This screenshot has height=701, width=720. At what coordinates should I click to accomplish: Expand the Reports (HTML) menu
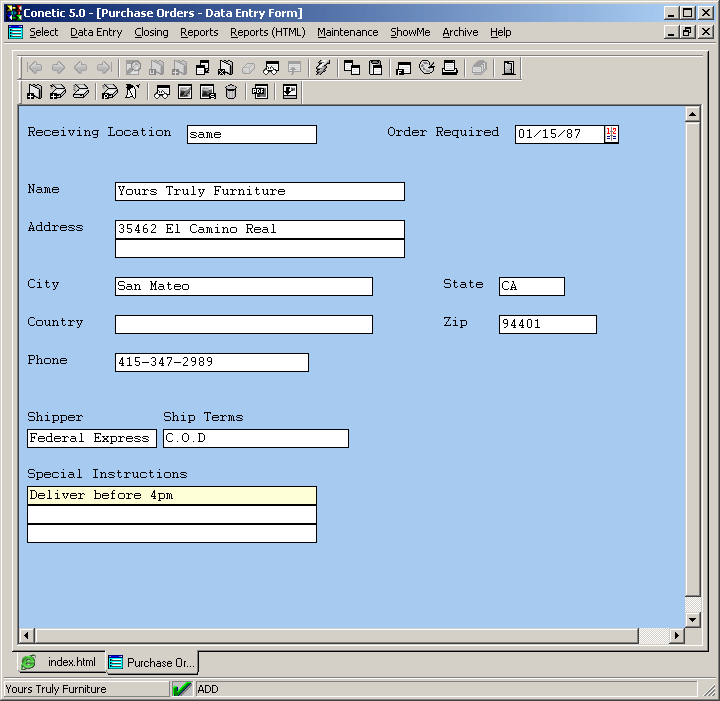pos(267,32)
